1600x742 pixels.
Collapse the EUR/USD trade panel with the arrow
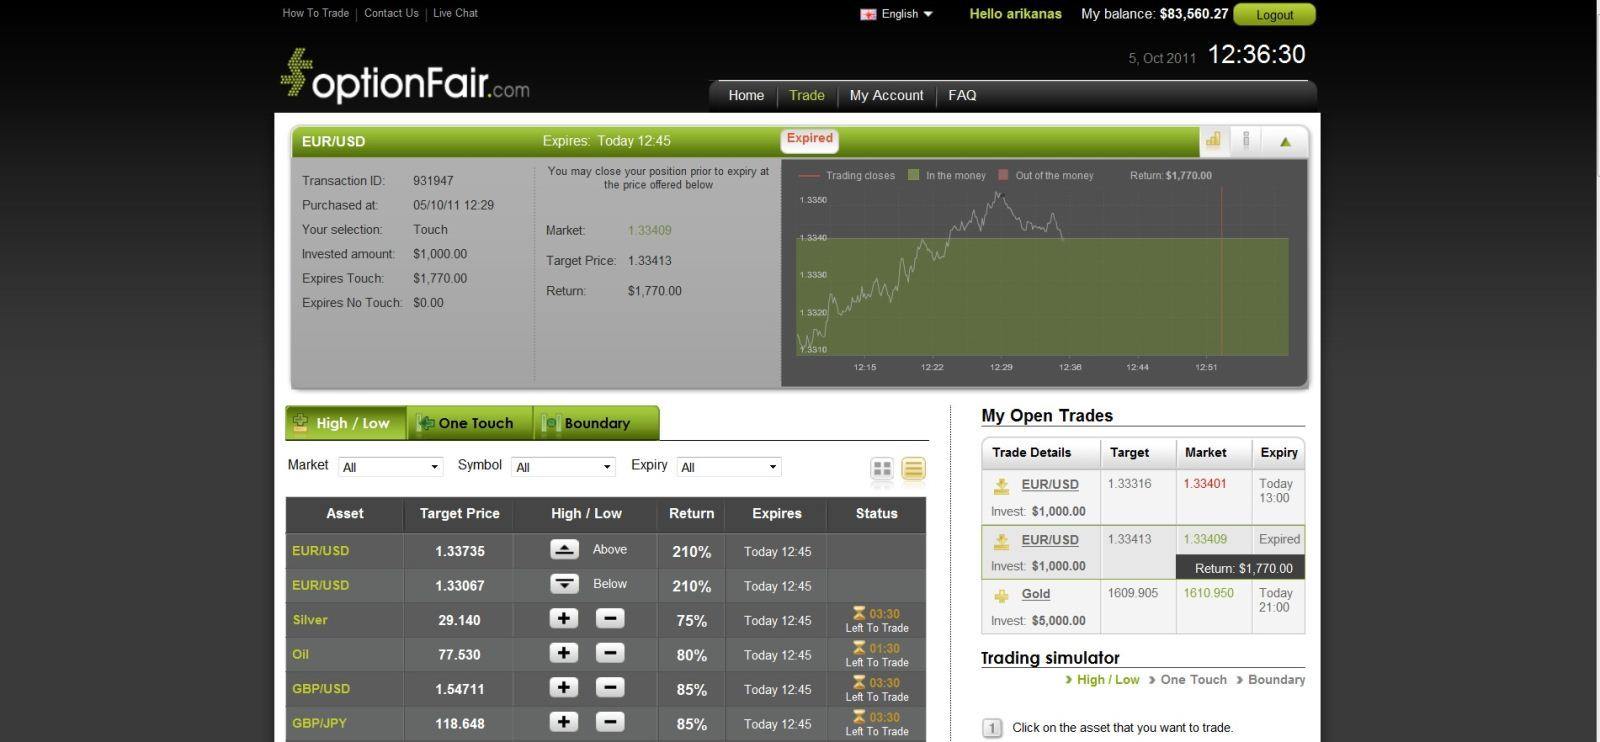point(1285,142)
